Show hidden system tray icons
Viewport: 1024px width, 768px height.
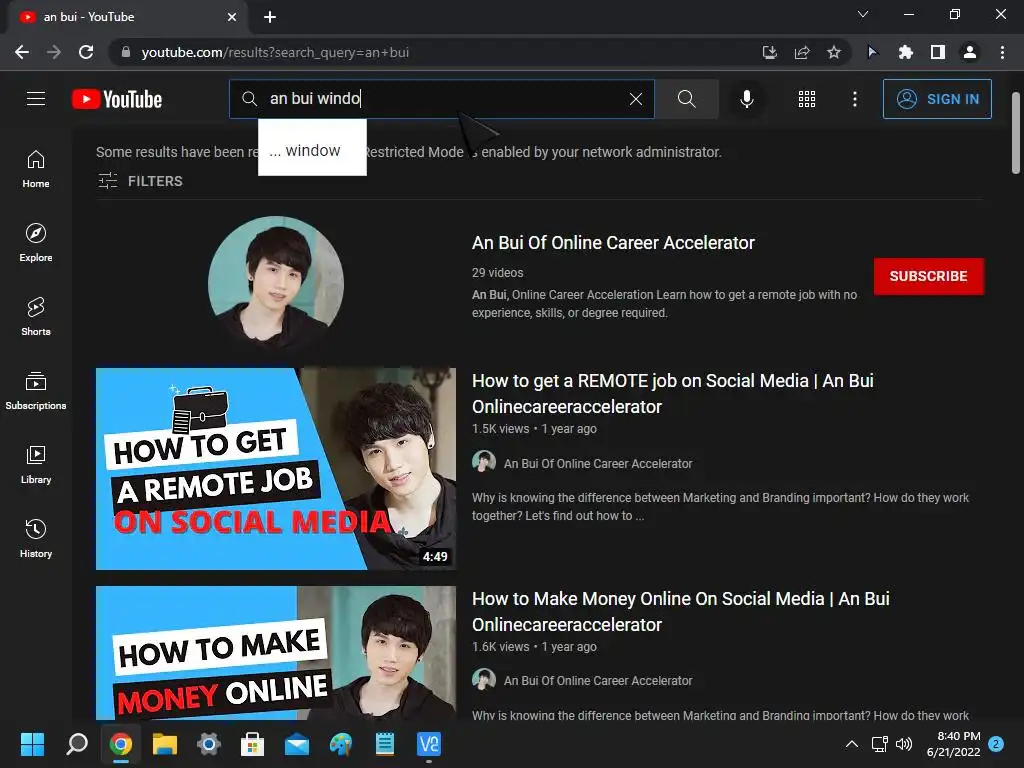tap(852, 744)
